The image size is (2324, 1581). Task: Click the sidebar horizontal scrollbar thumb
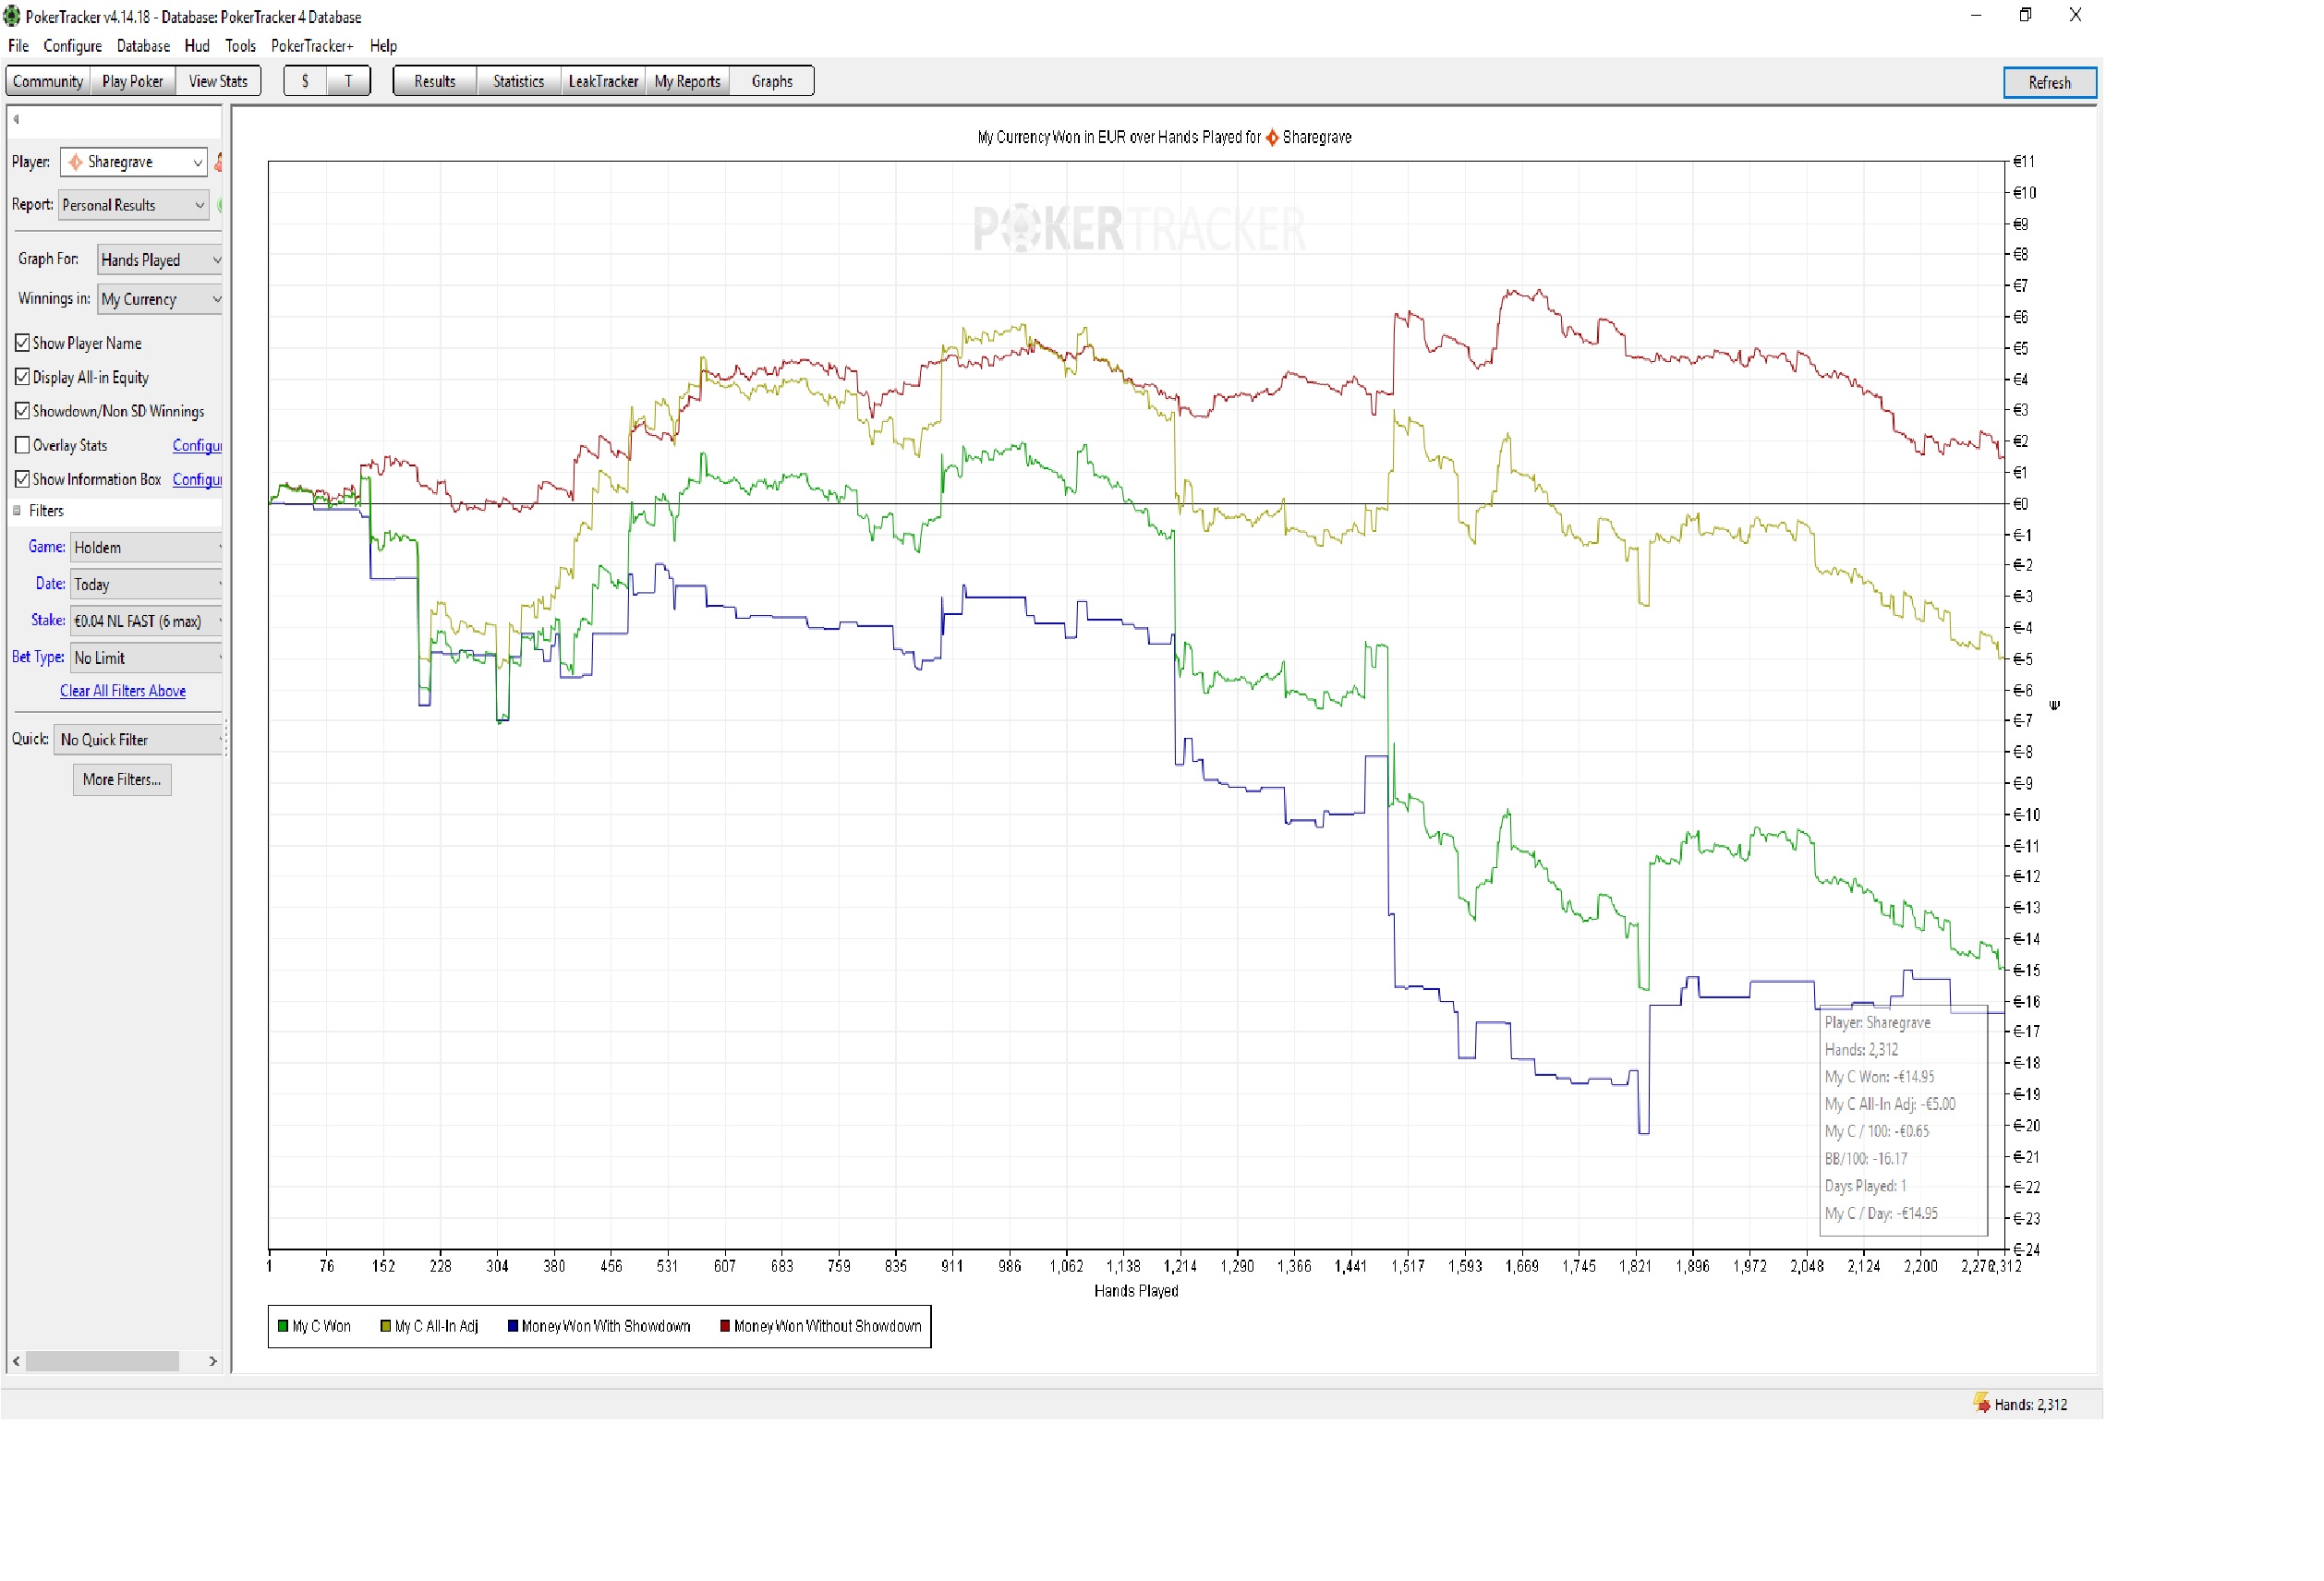click(102, 1361)
